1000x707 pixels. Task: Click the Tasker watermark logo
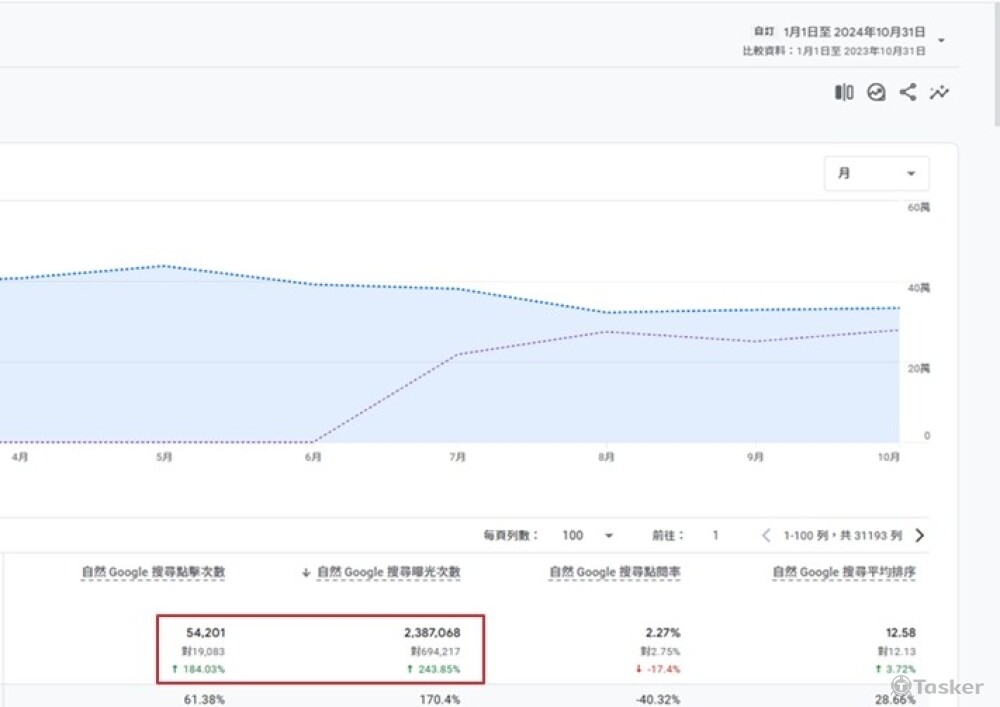[x=937, y=687]
